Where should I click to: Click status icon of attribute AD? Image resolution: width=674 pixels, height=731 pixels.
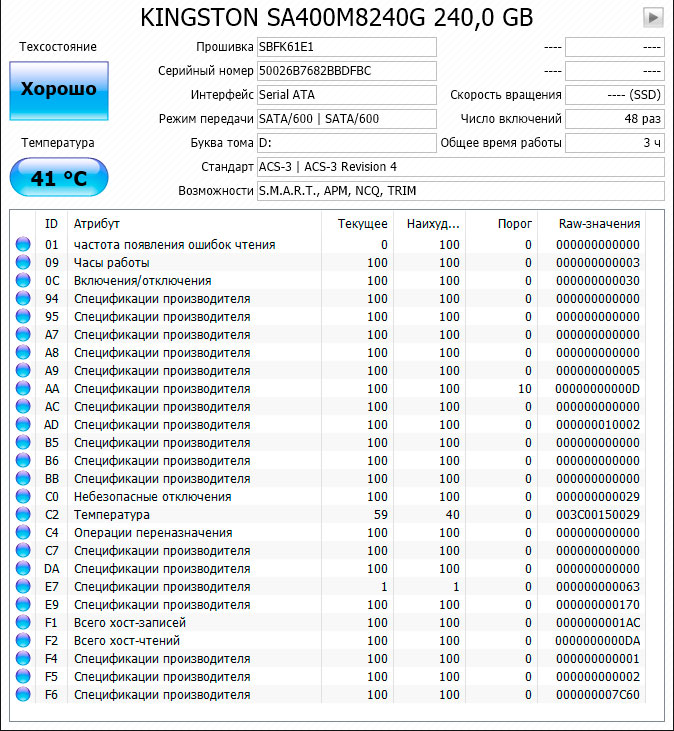pos(23,424)
